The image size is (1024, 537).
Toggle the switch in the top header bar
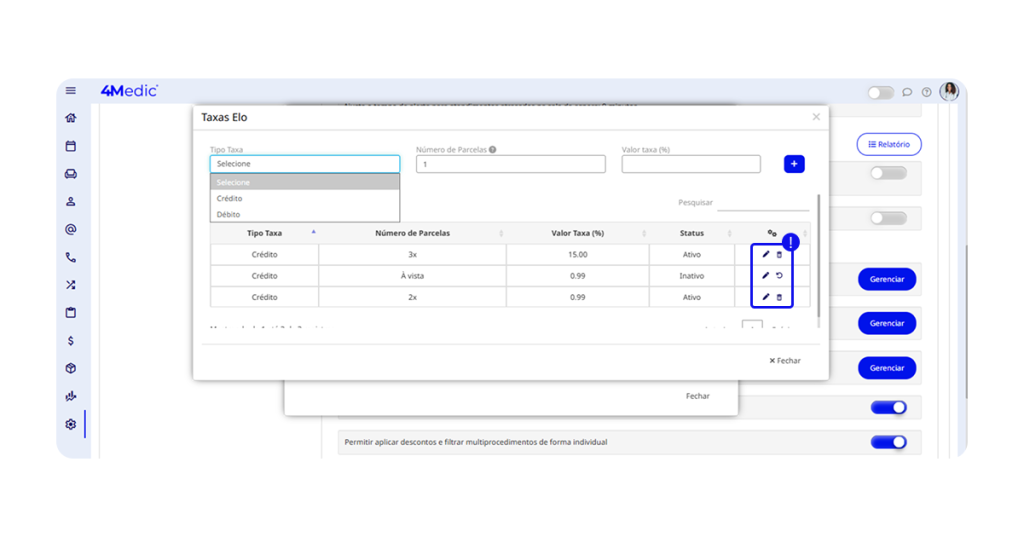880,92
